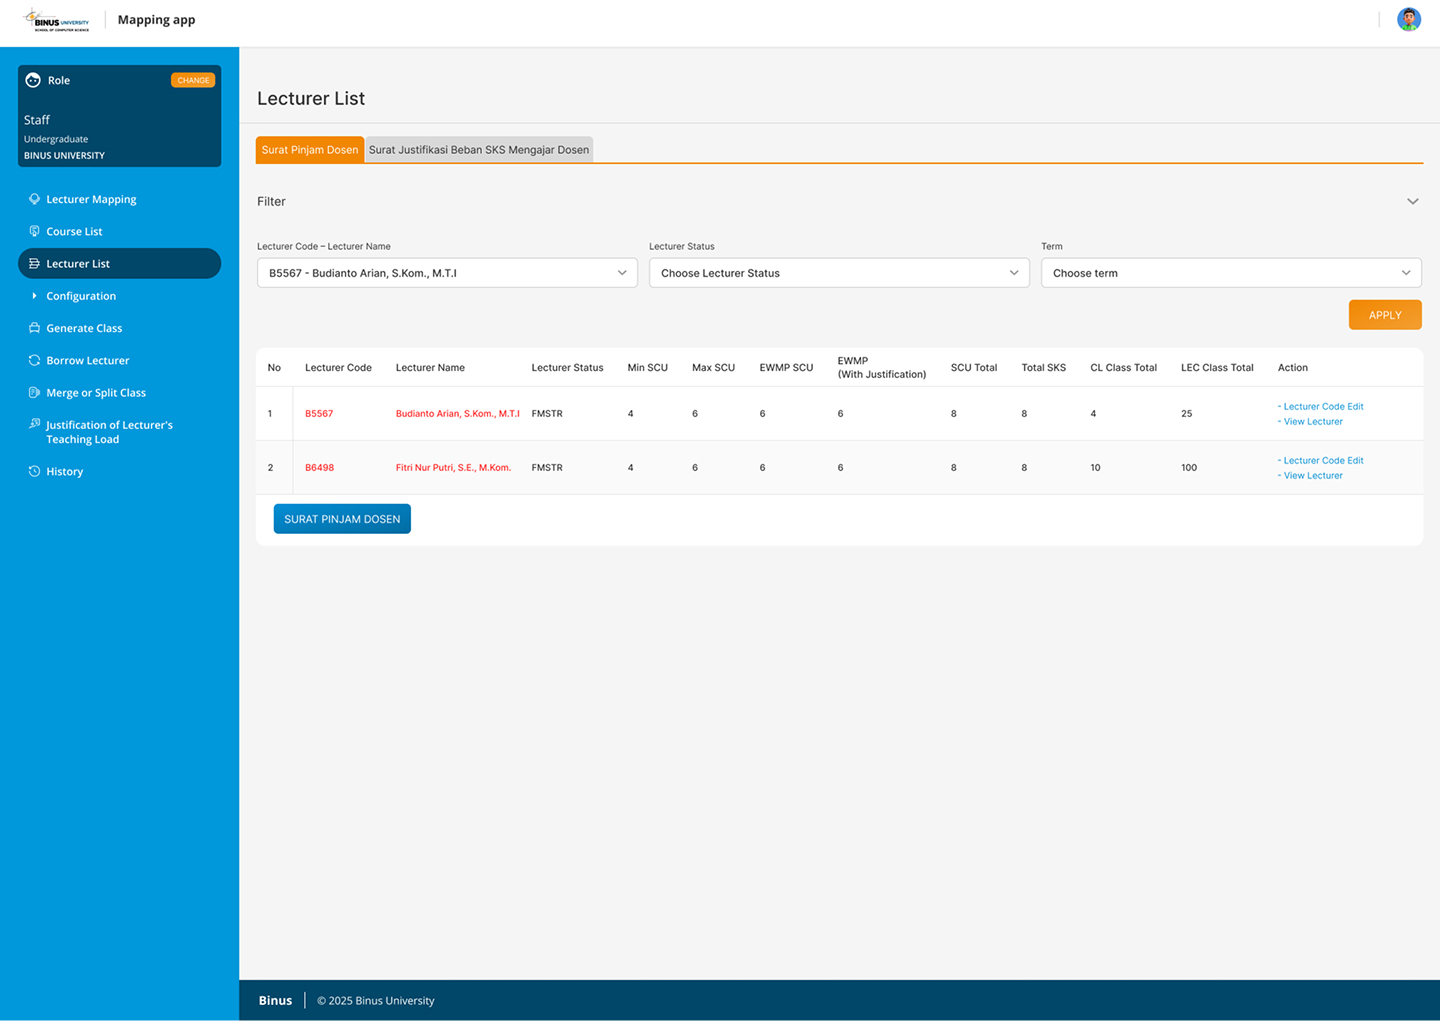Open Lecturer Code – Lecturer Name dropdown
The width and height of the screenshot is (1440, 1021).
(x=446, y=273)
